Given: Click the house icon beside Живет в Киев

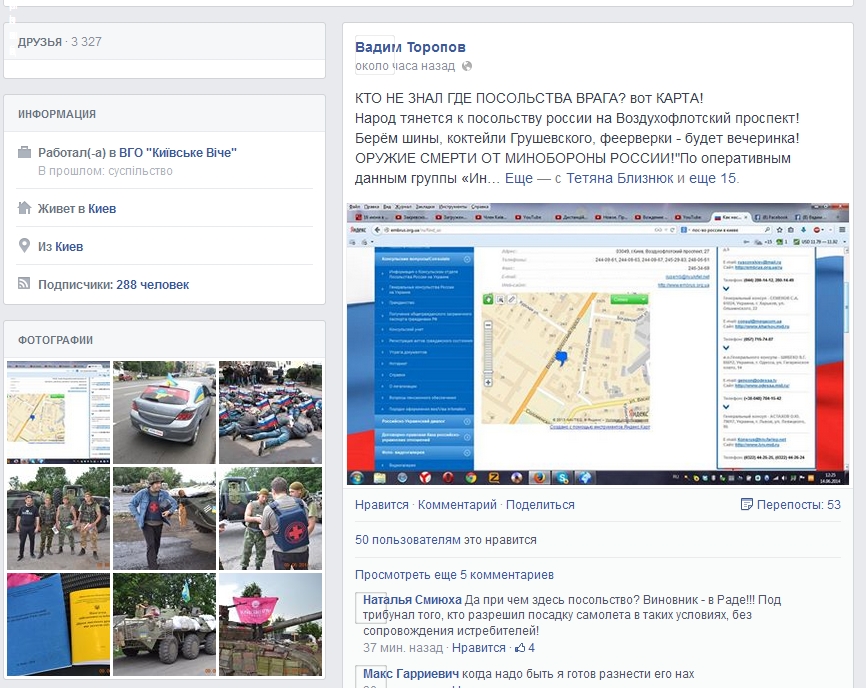Looking at the screenshot, I should 24,208.
